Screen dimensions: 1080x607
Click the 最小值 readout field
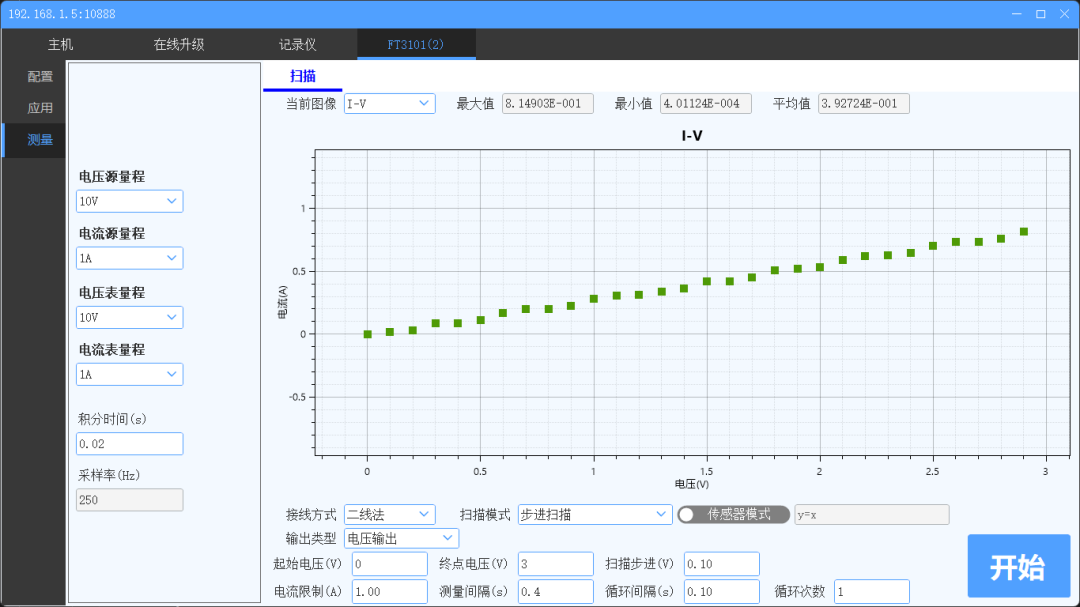click(705, 104)
